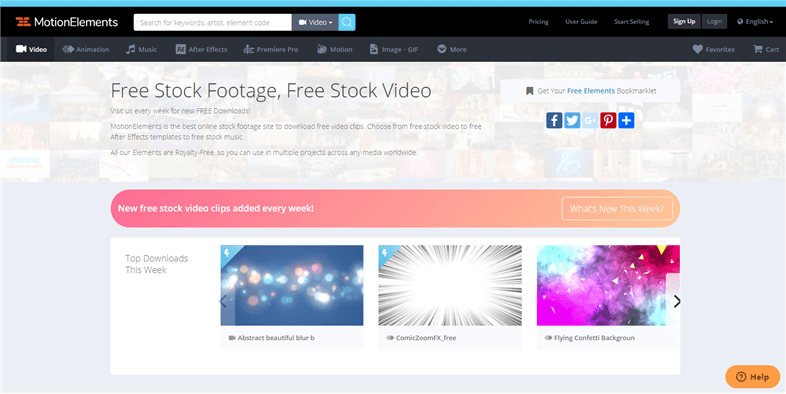786x394 pixels.
Task: Click Start Selling link
Action: click(x=631, y=22)
